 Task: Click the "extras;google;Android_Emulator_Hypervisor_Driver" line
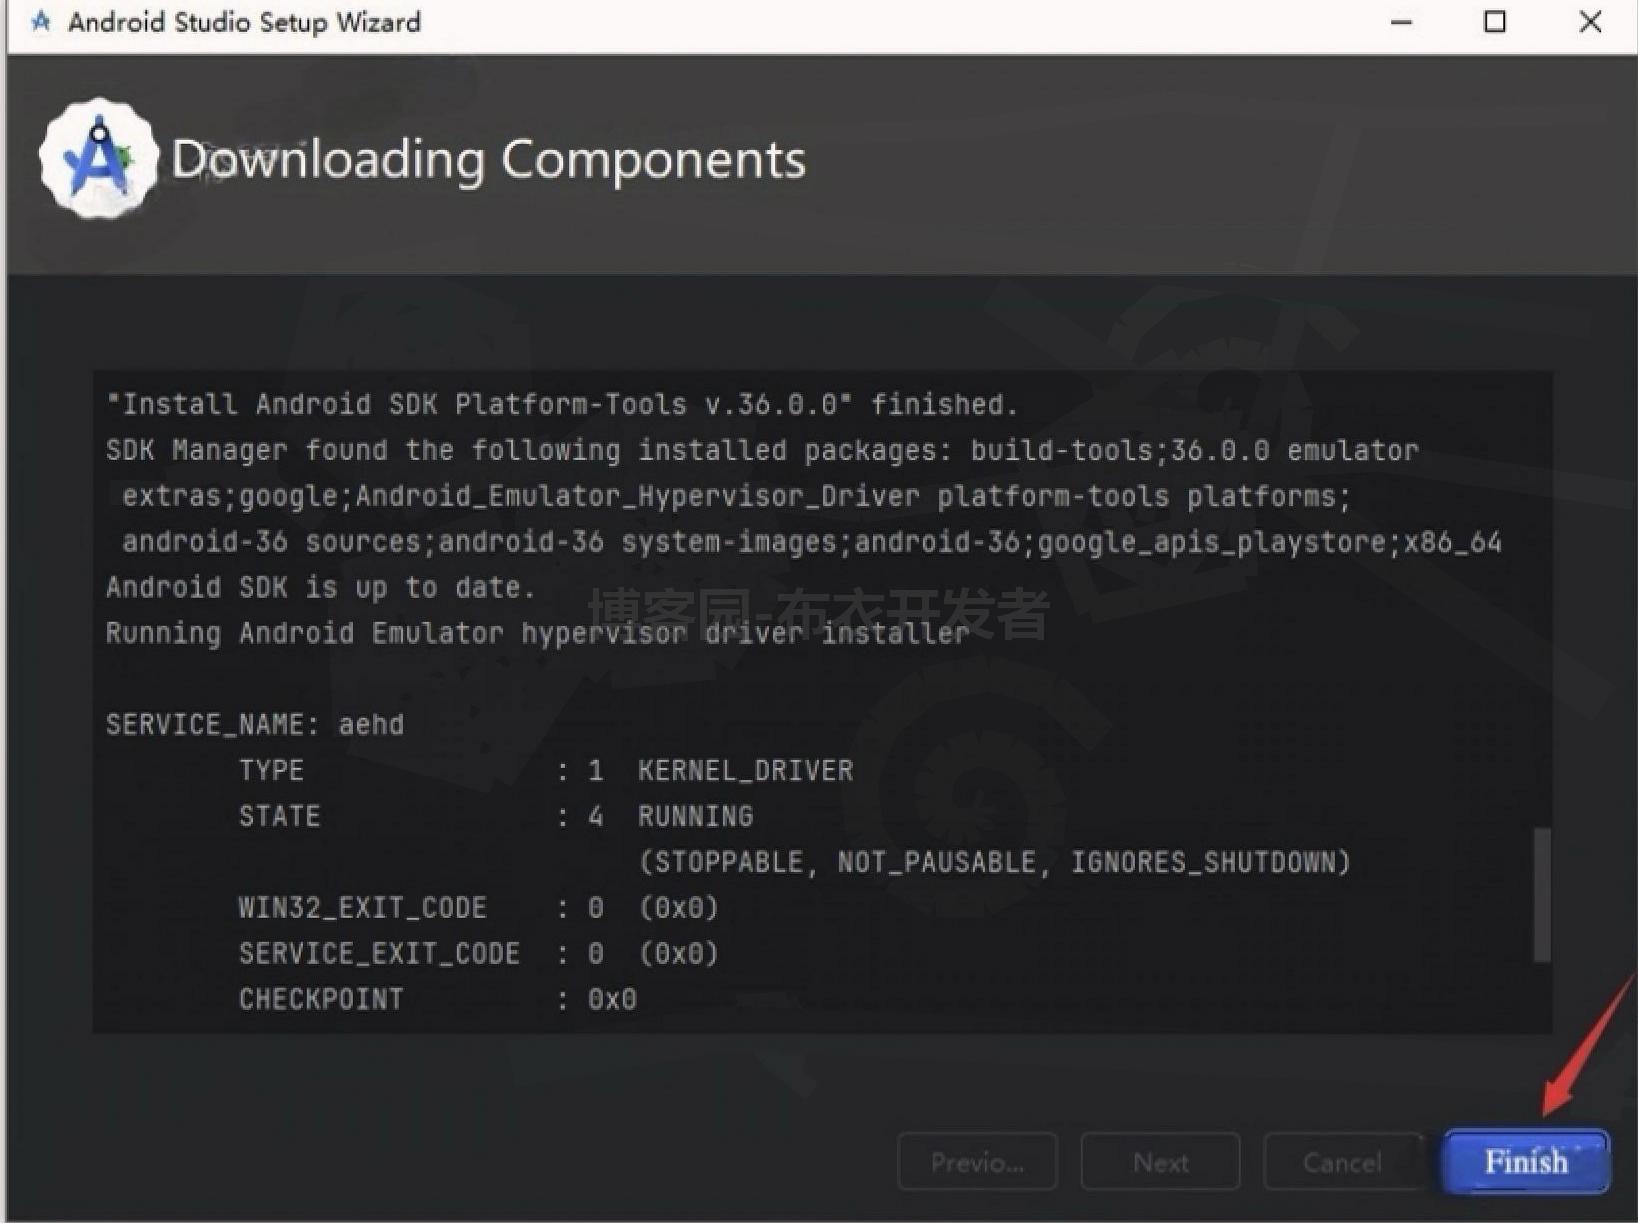point(736,496)
